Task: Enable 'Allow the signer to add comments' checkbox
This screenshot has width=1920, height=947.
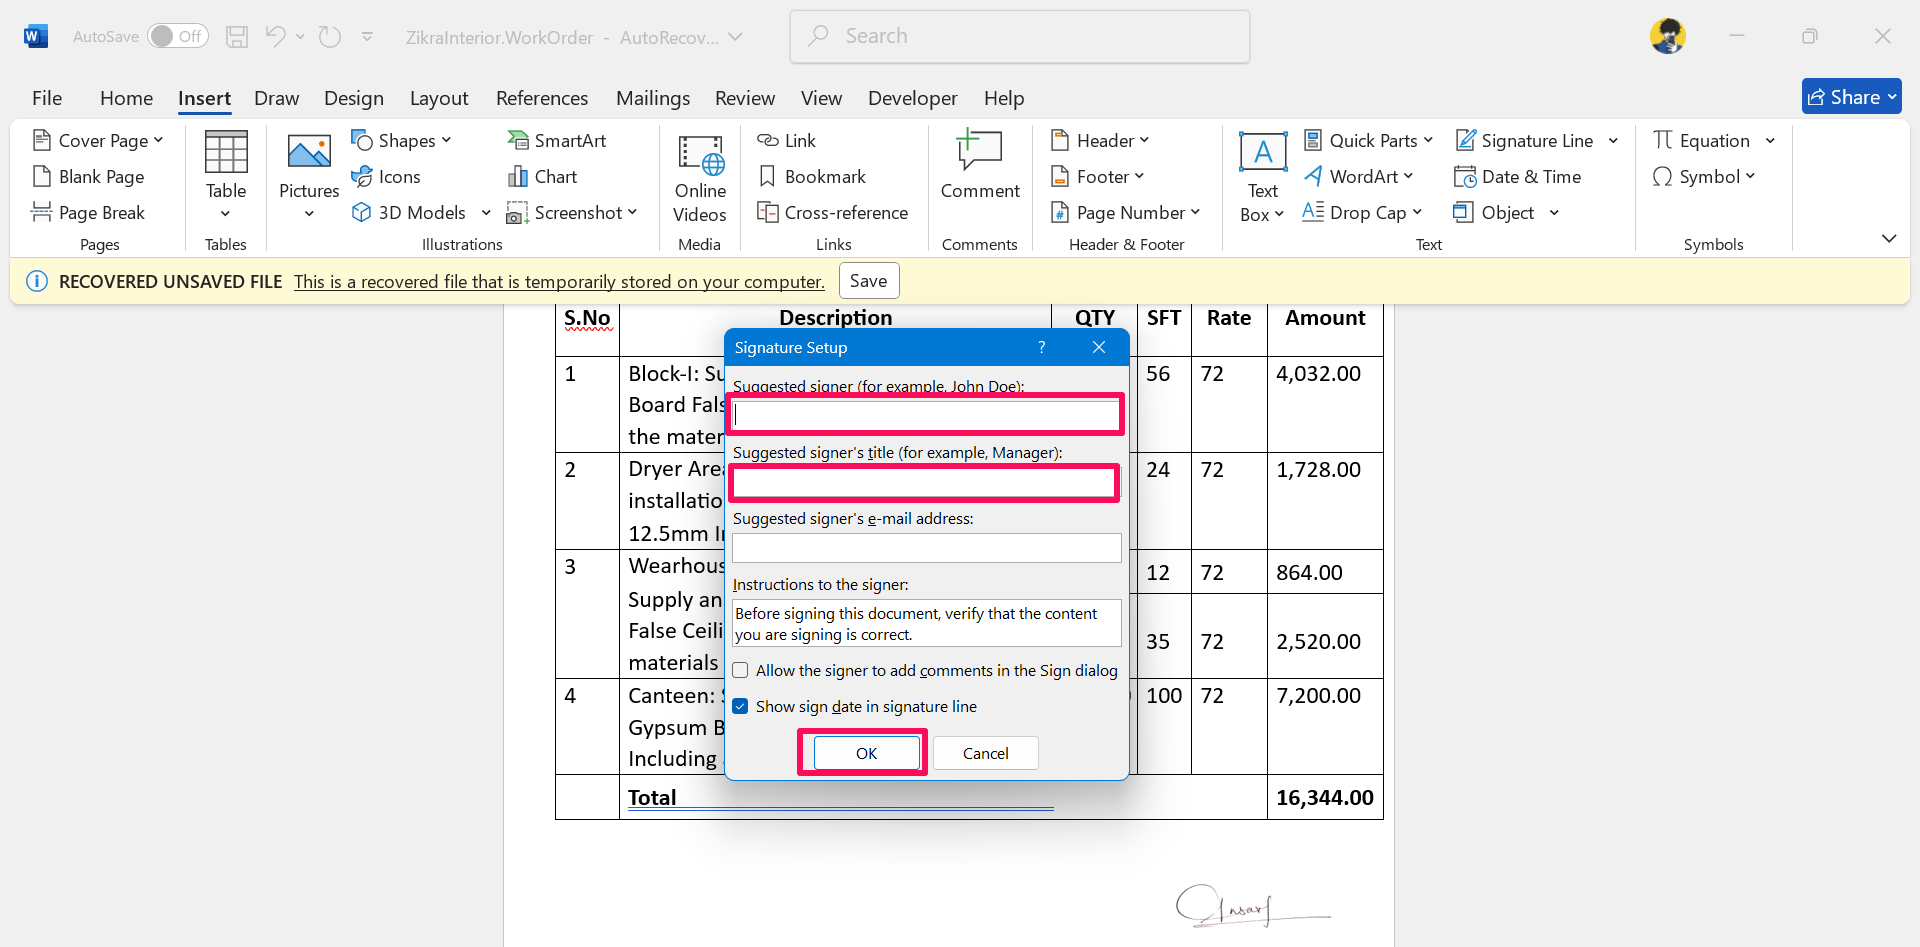Action: coord(740,671)
